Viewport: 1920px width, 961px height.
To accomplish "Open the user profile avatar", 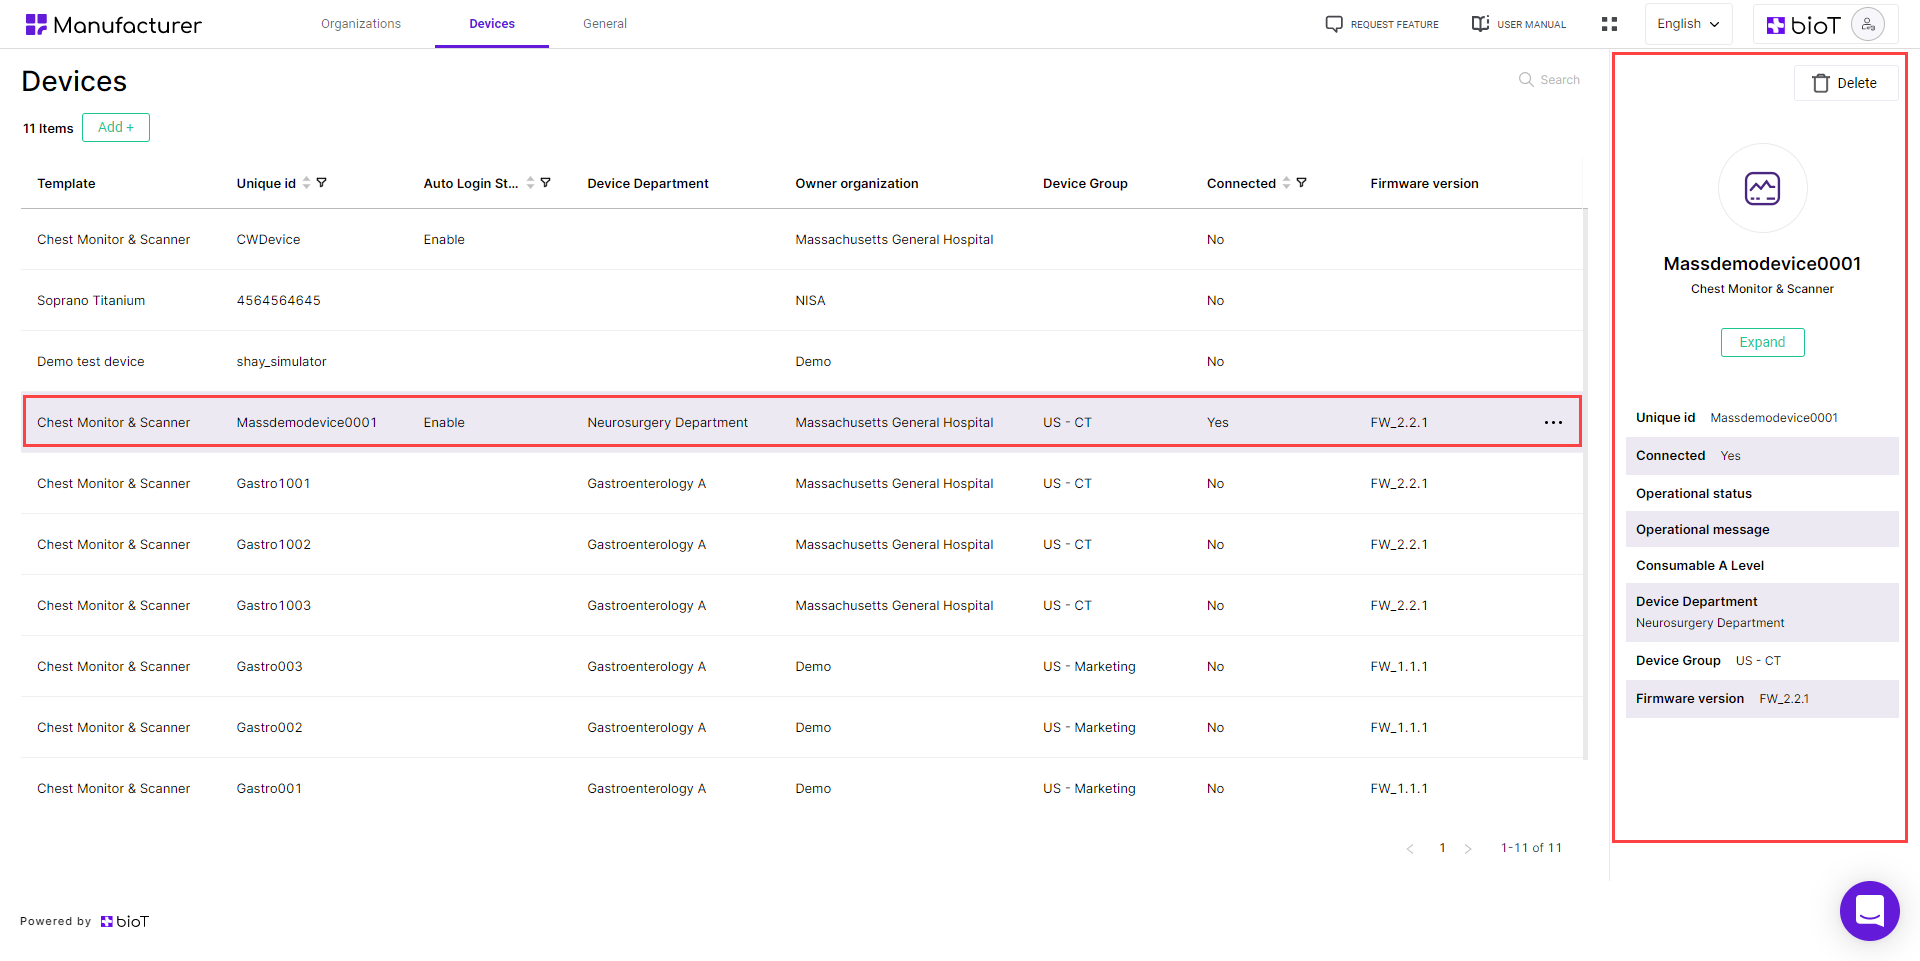I will (1868, 24).
